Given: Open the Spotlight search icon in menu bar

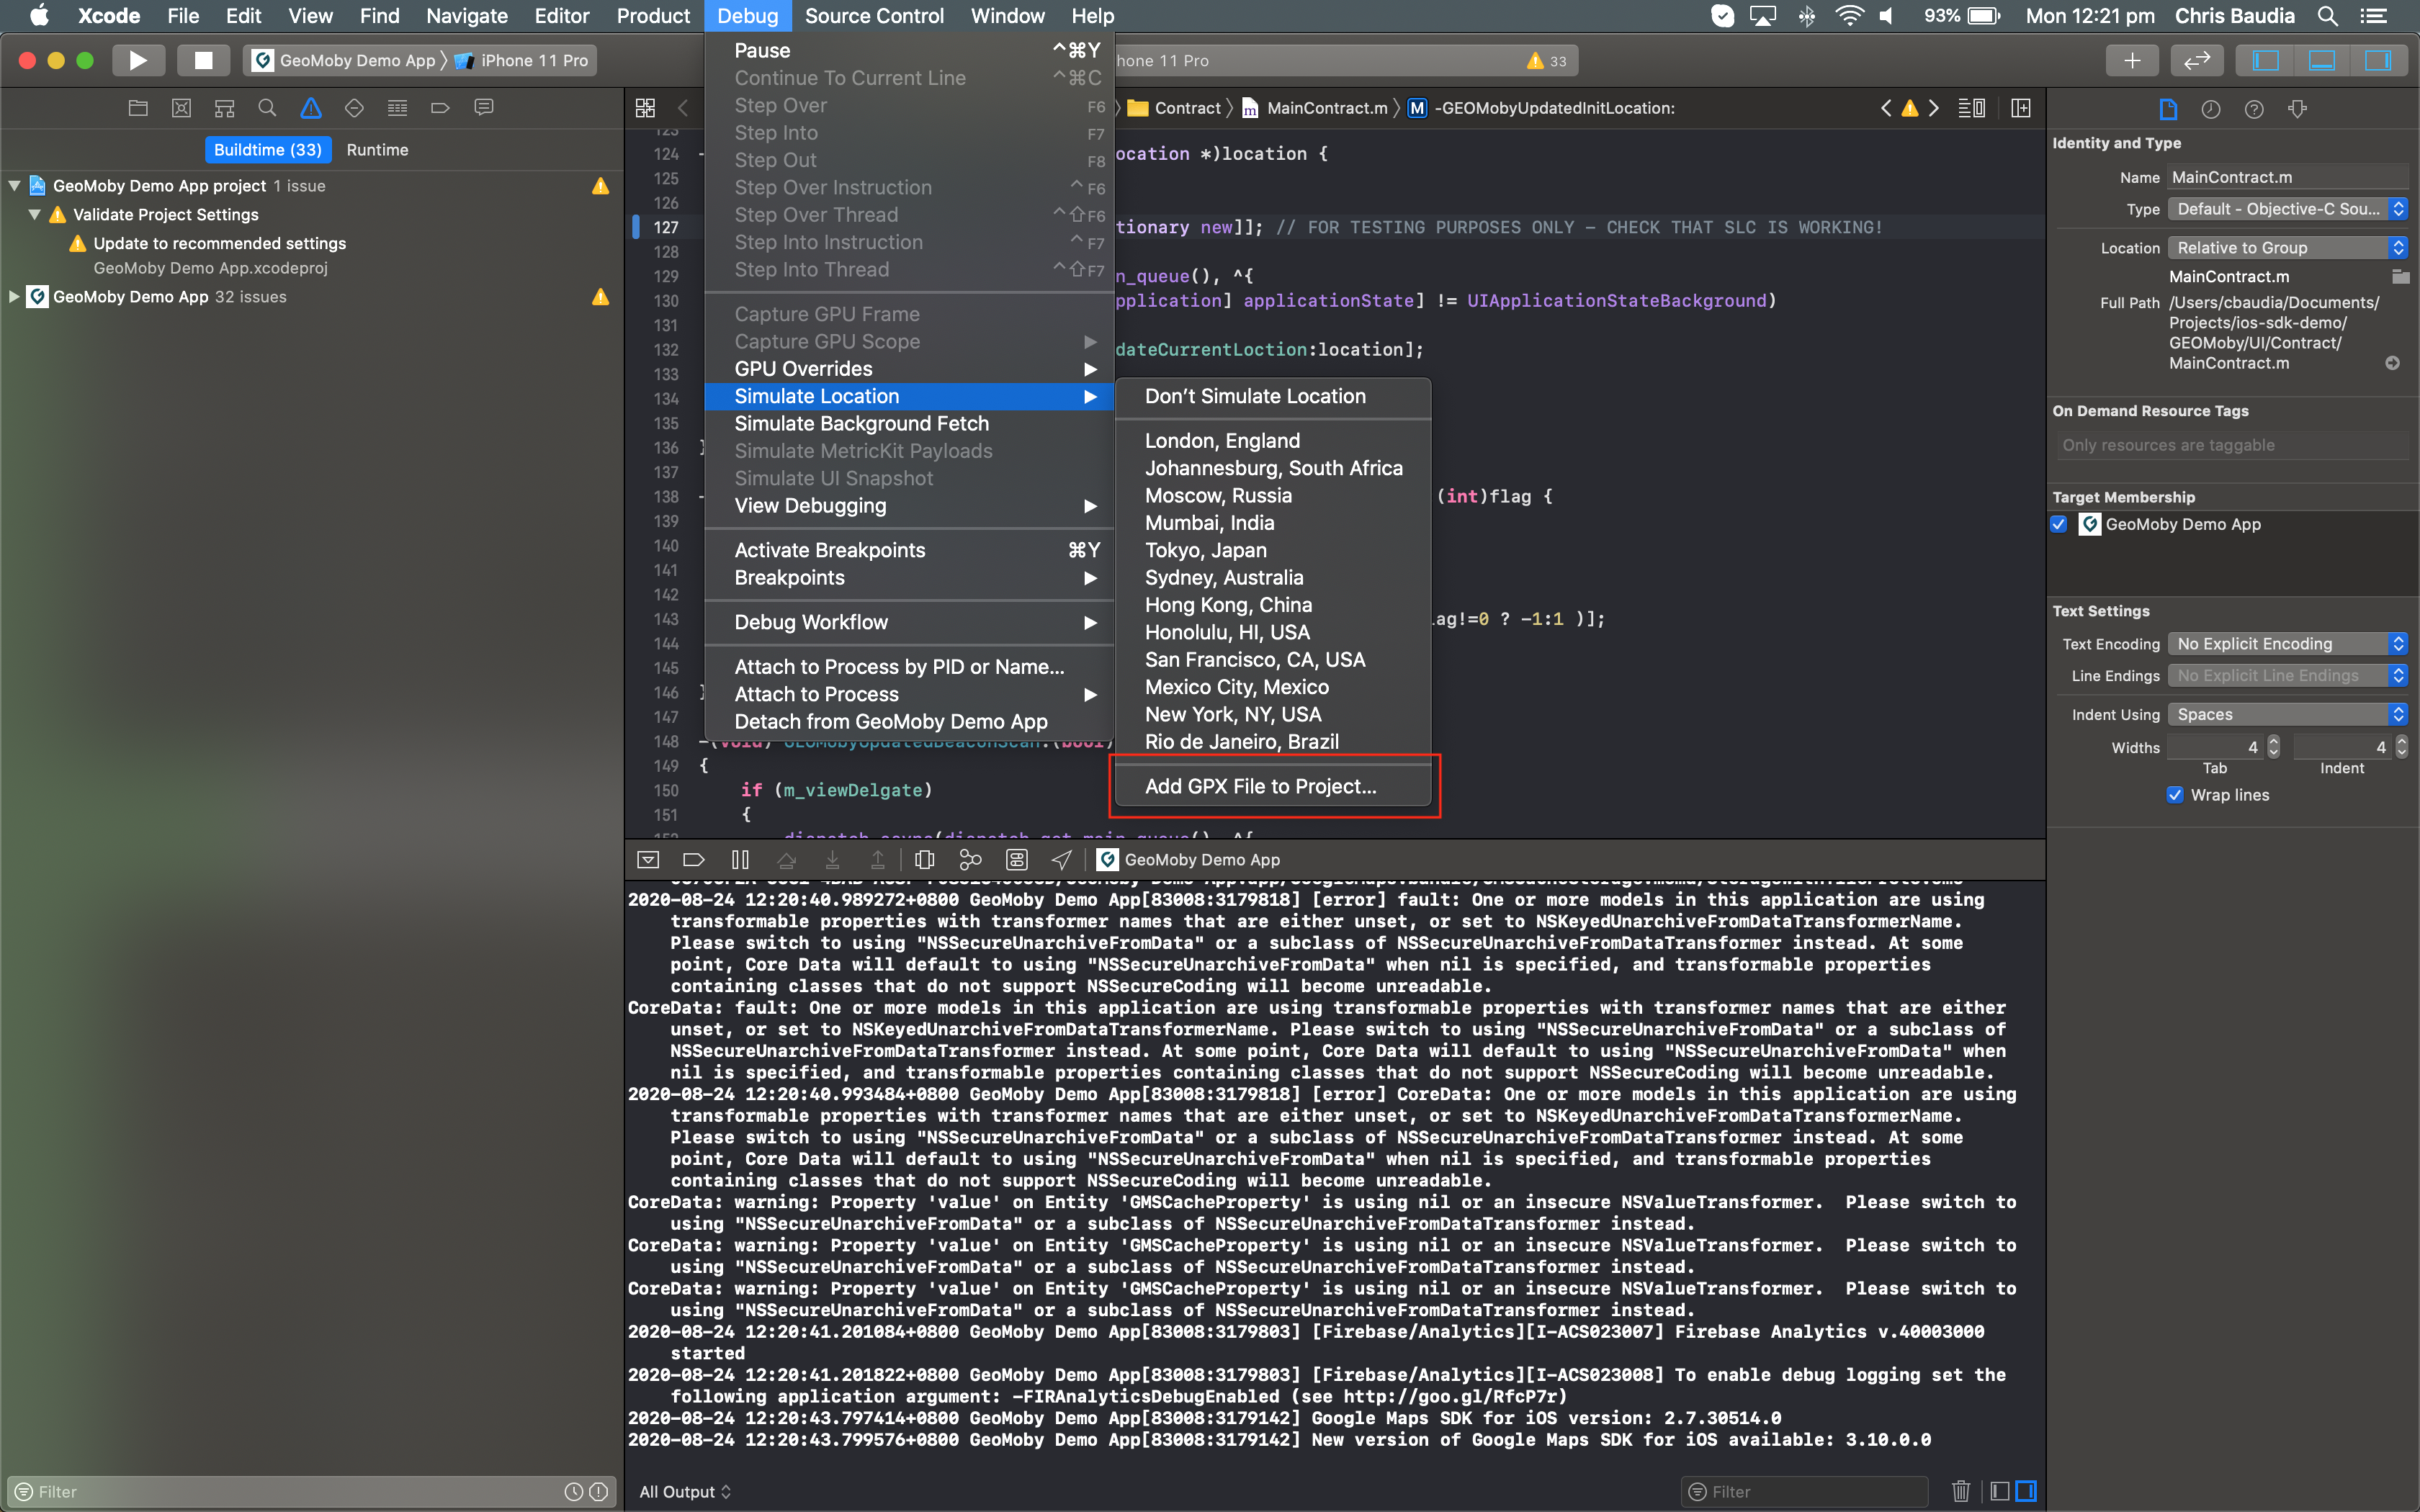Looking at the screenshot, I should pyautogui.click(x=2328, y=16).
